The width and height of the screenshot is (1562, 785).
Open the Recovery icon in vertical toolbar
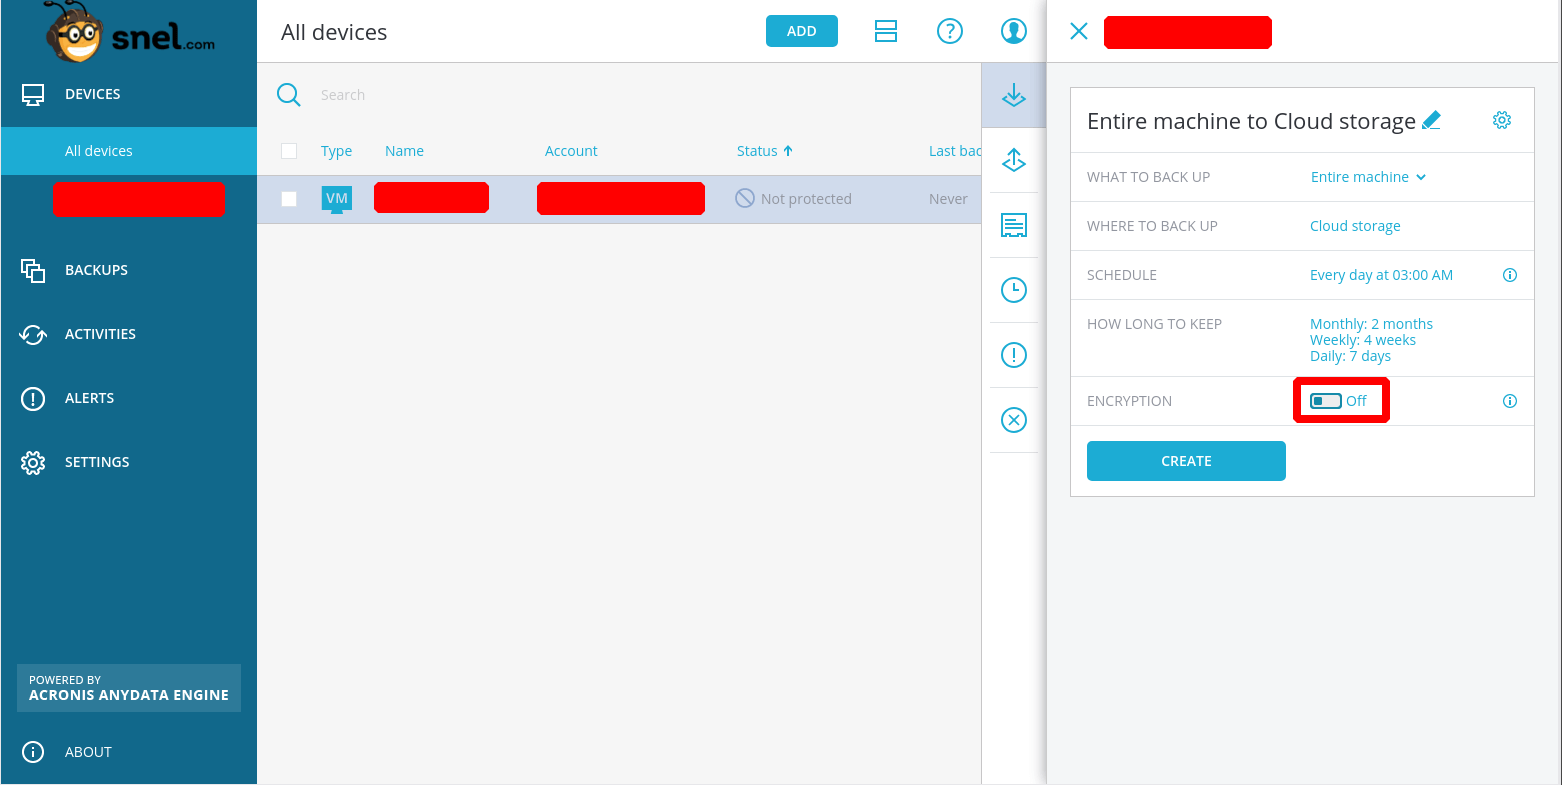1014,160
